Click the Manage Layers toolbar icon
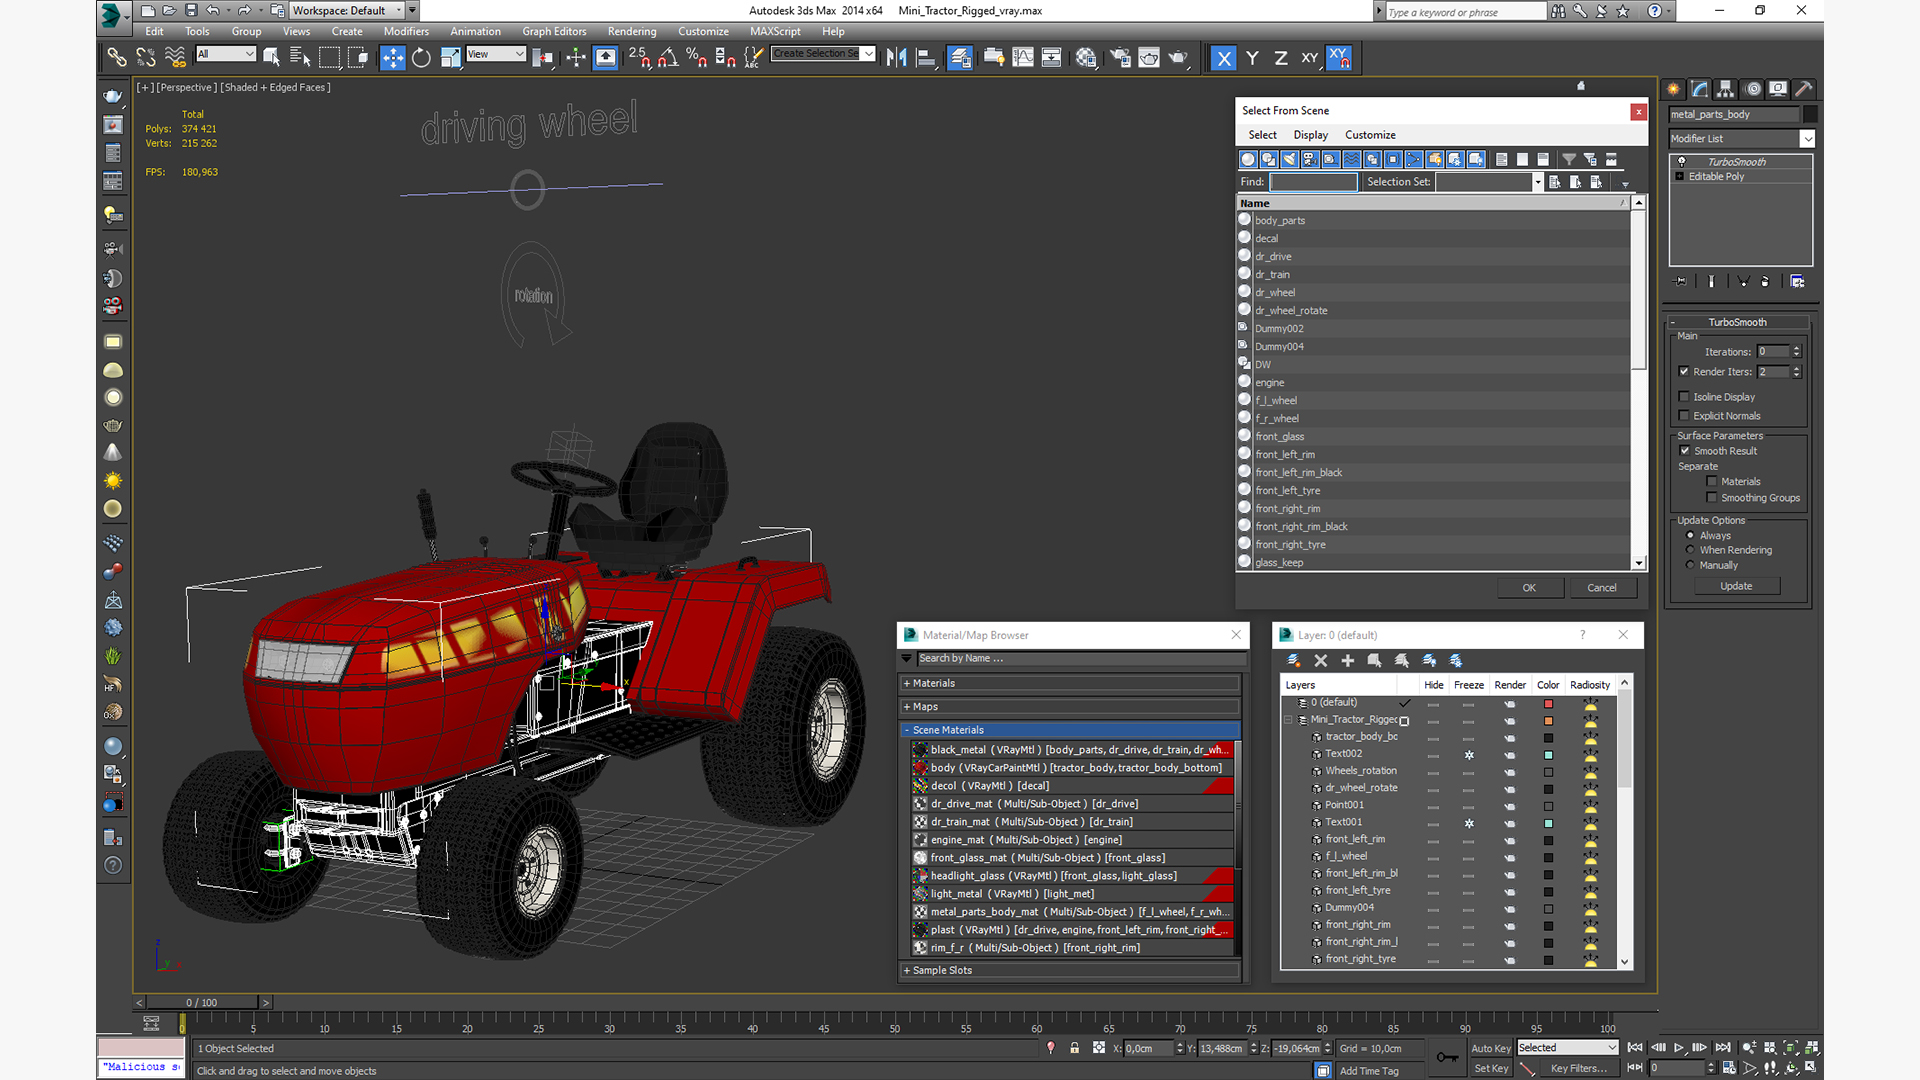Screen dimensions: 1920x1080 (961, 58)
